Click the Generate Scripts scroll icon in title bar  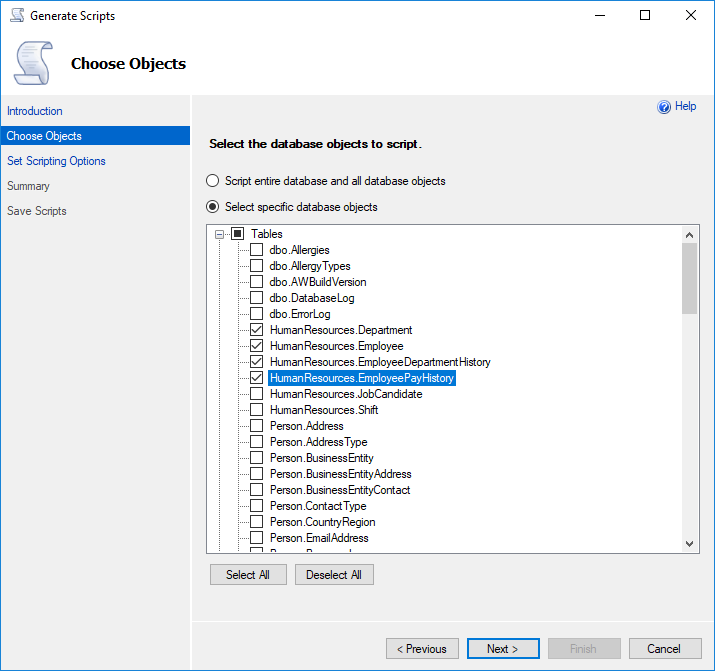(17, 15)
